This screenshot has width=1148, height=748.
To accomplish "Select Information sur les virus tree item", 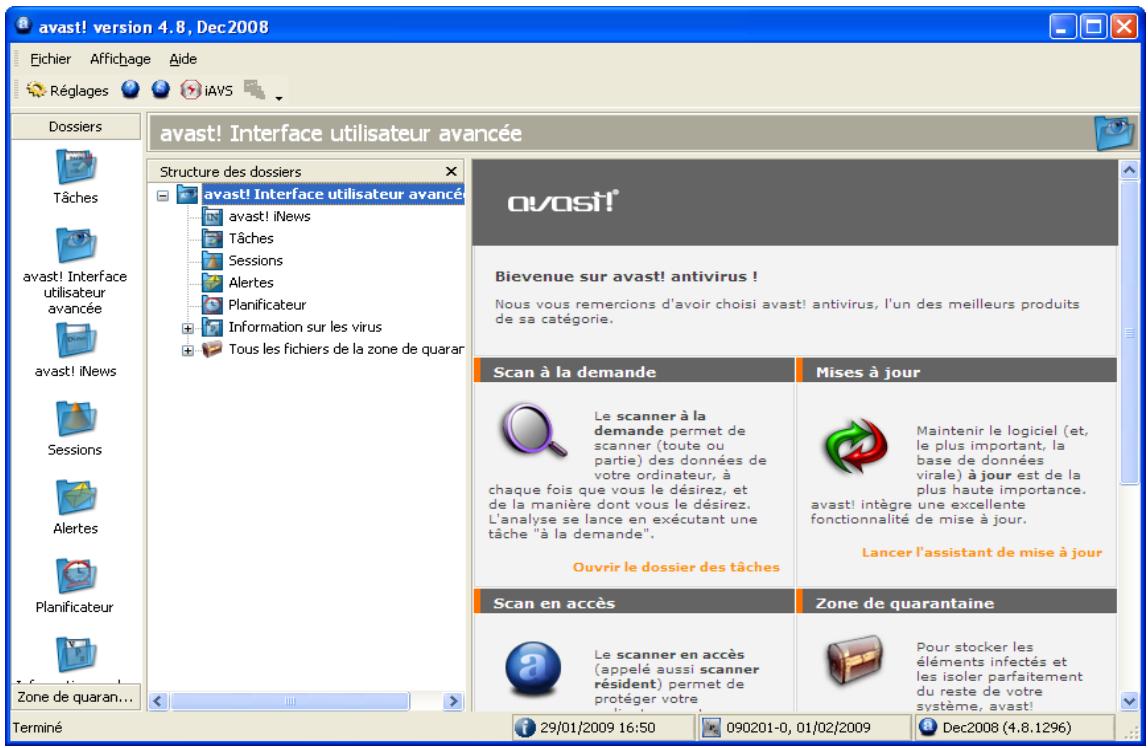I will pos(305,327).
